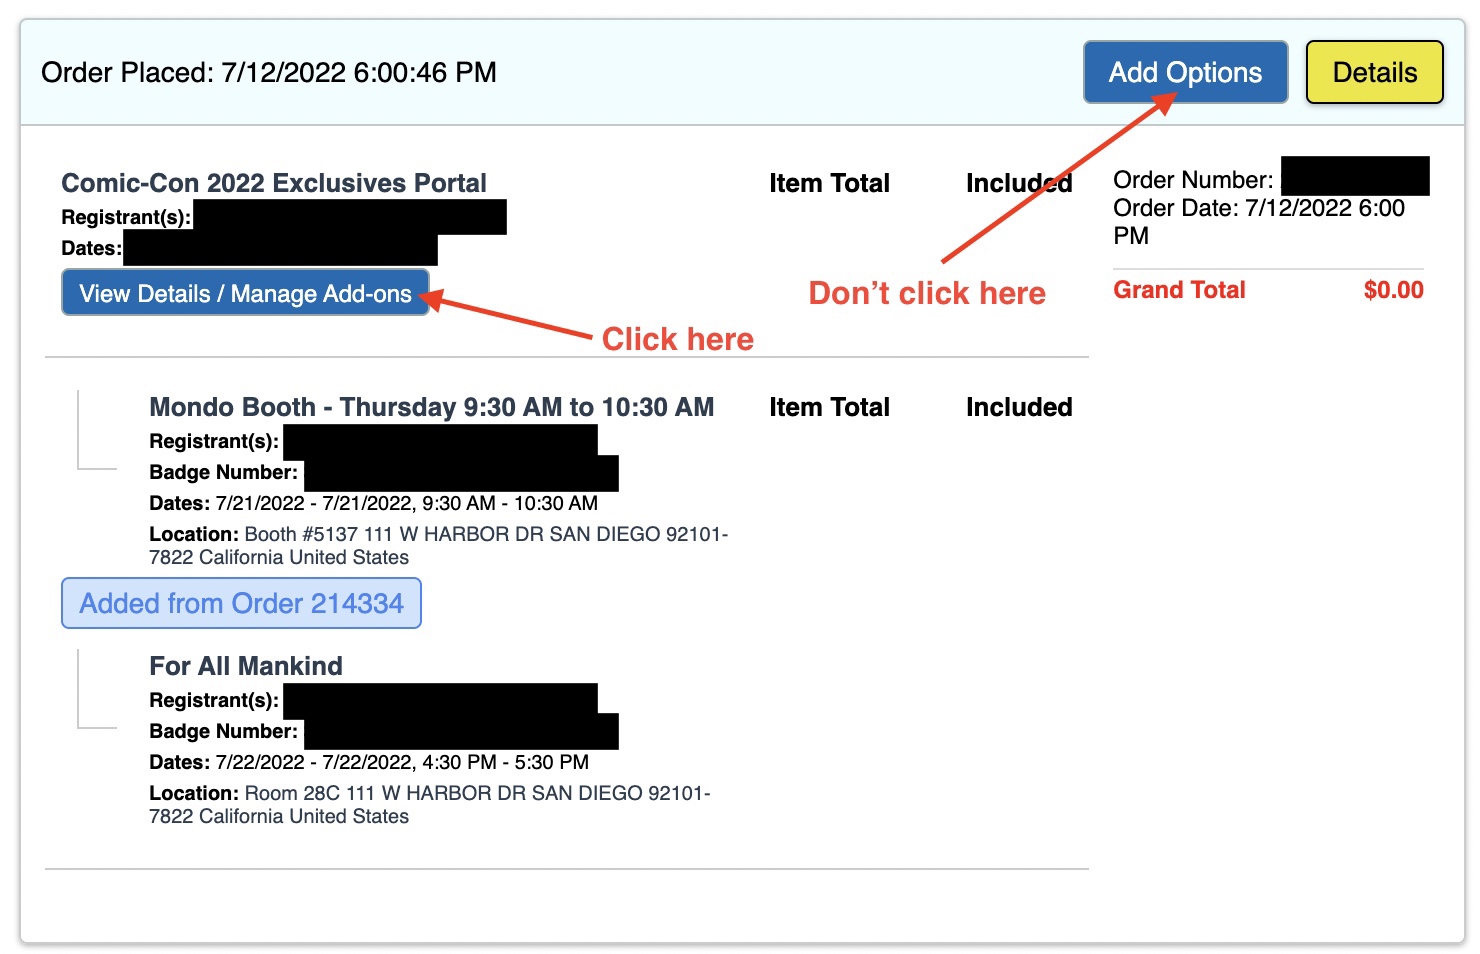Image resolution: width=1480 pixels, height=954 pixels.
Task: Click the Room 28C location text
Action: [x=430, y=804]
